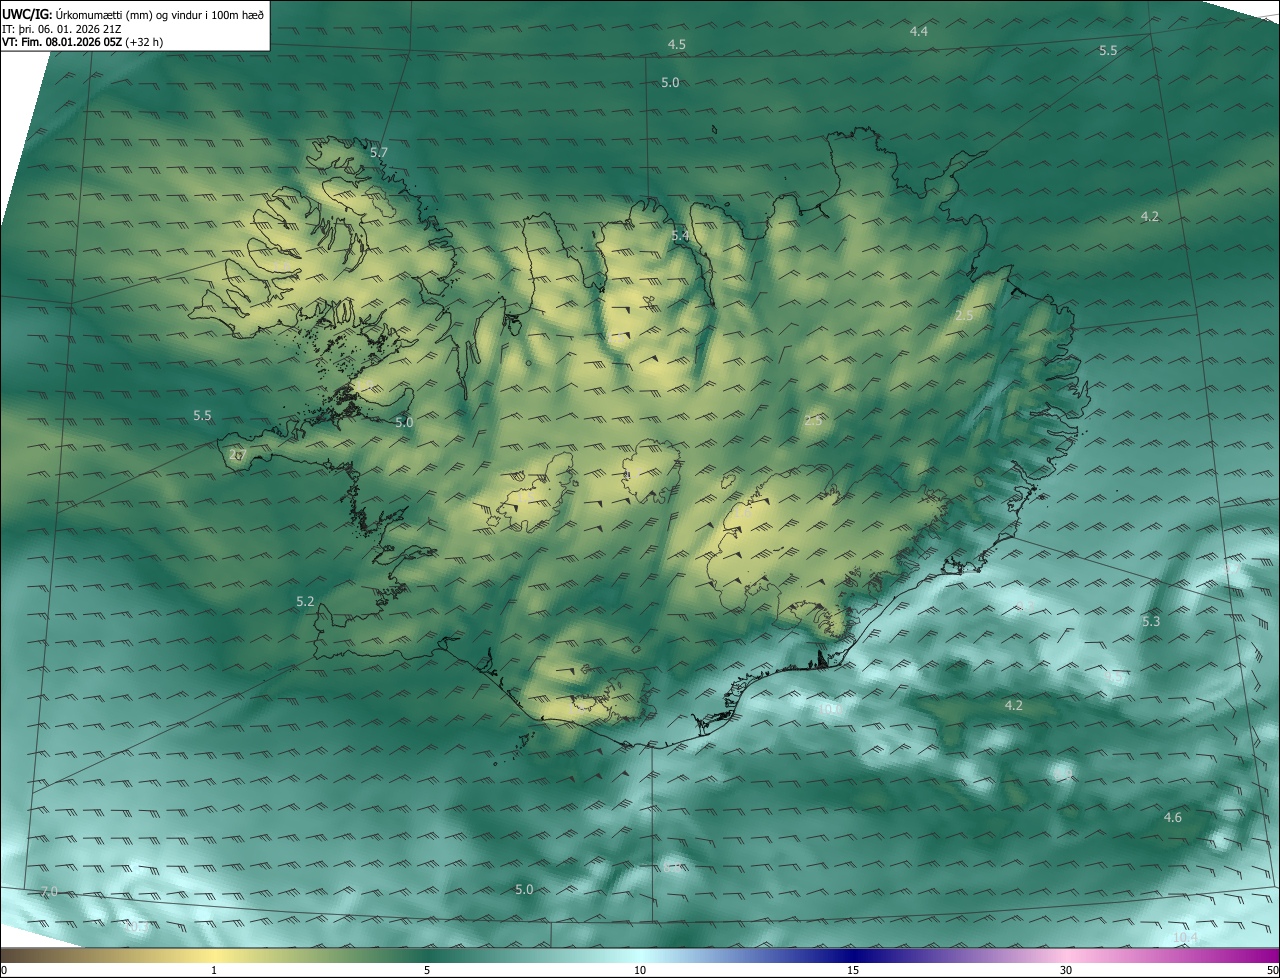The image size is (1280, 978).
Task: Click the '5' tick label on the colour scale
Action: [427, 970]
